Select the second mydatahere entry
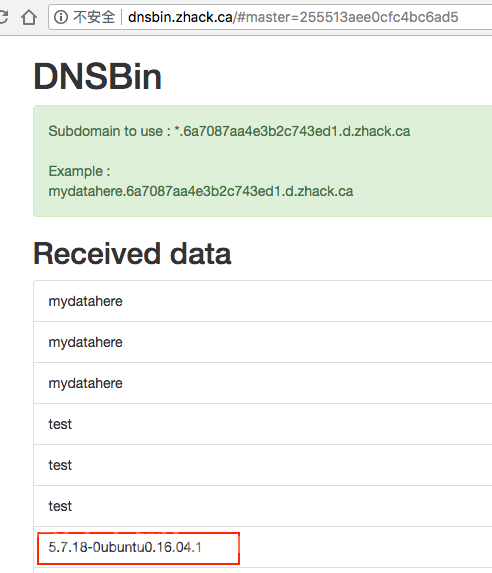 point(262,342)
